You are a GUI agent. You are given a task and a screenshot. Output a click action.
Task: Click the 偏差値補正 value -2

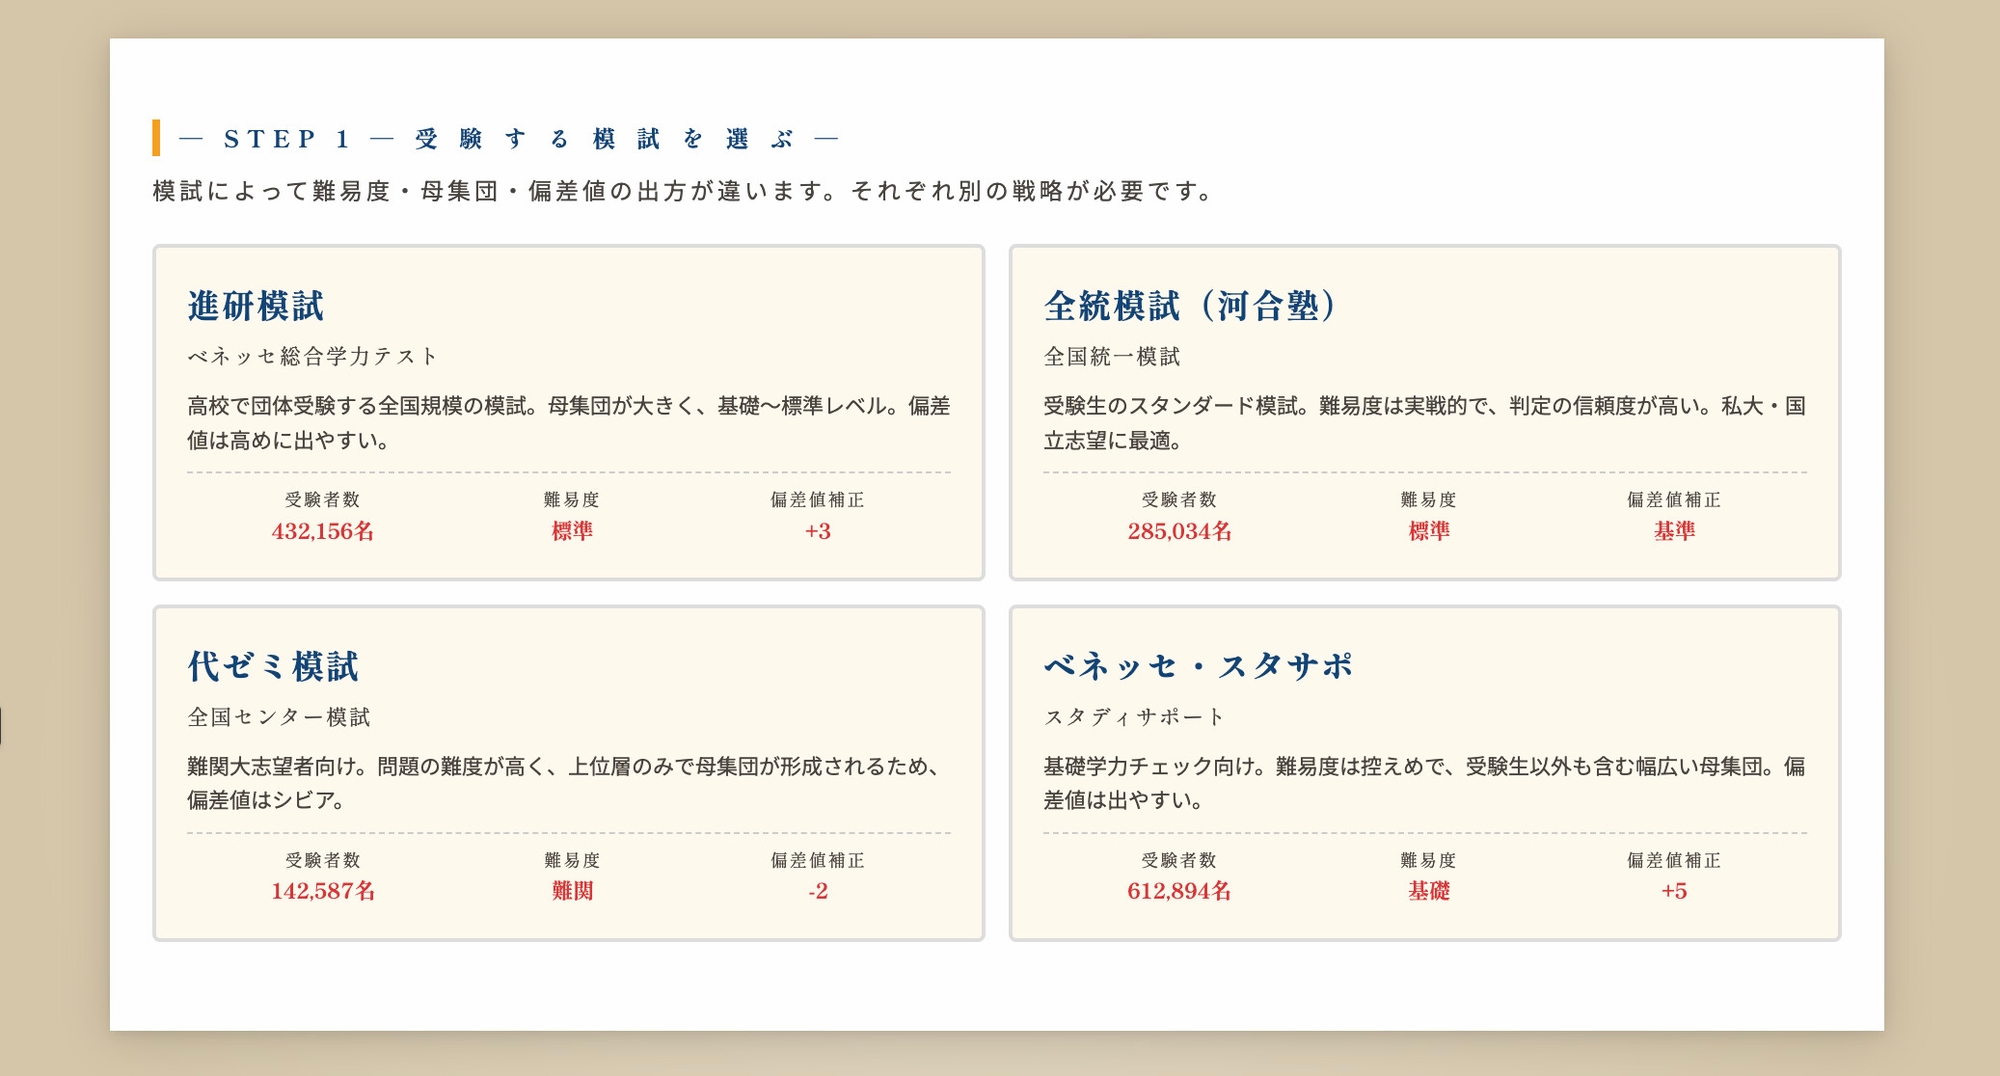[x=817, y=890]
